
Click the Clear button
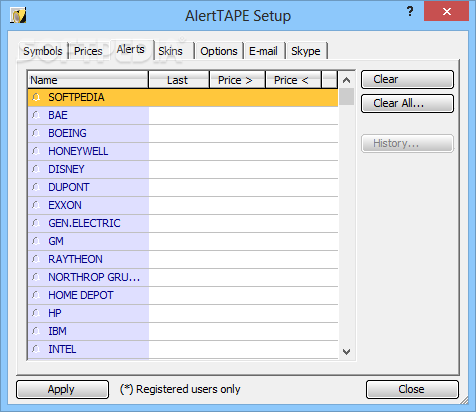[x=407, y=79]
